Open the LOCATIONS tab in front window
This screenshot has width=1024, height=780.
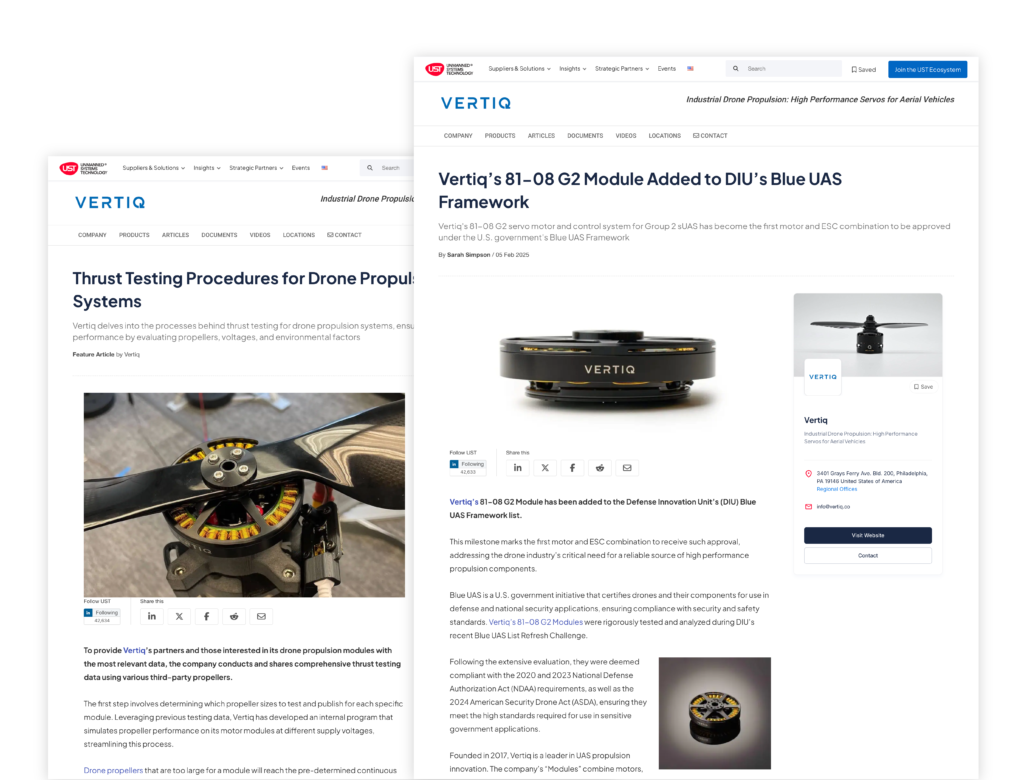pos(664,136)
